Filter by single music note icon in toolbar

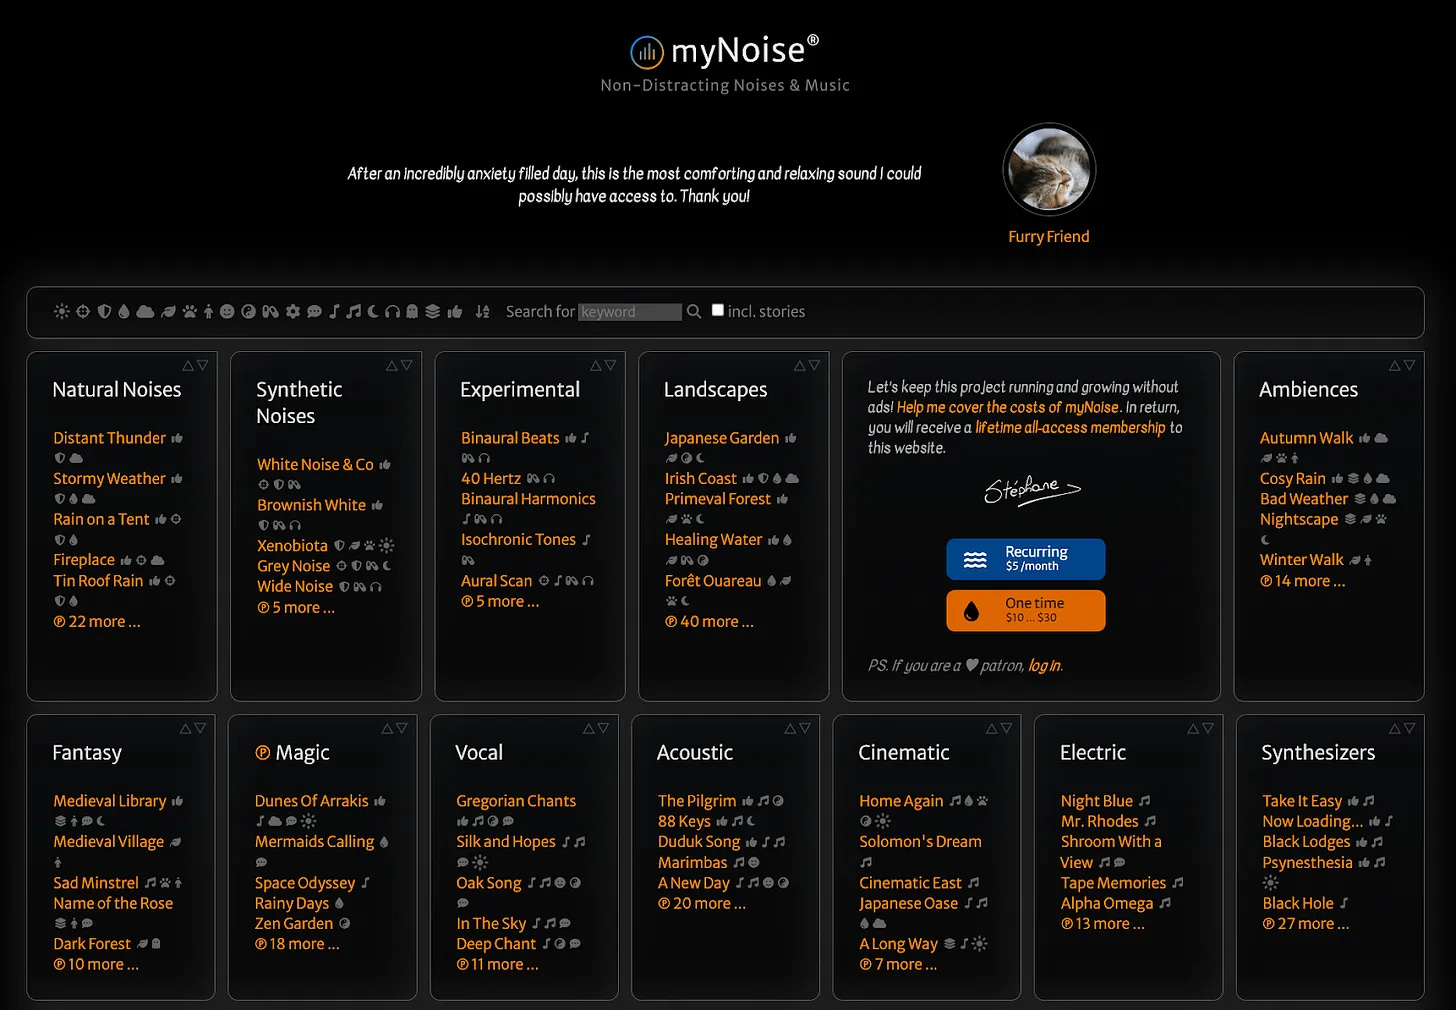(334, 311)
